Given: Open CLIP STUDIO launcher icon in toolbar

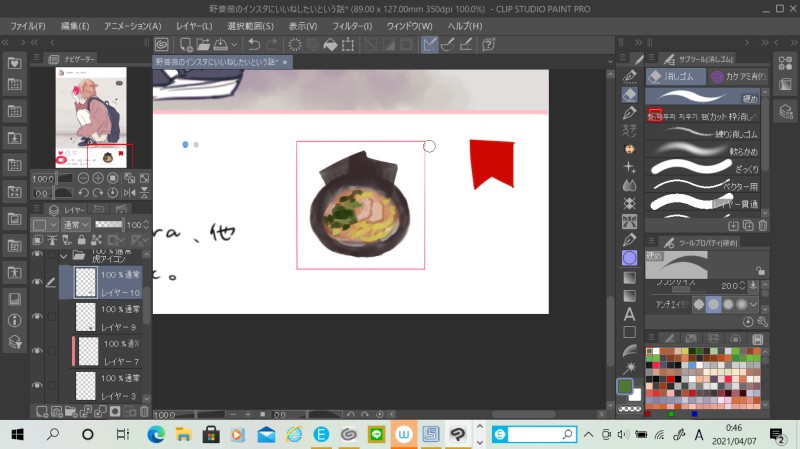Looking at the screenshot, I should (x=162, y=45).
